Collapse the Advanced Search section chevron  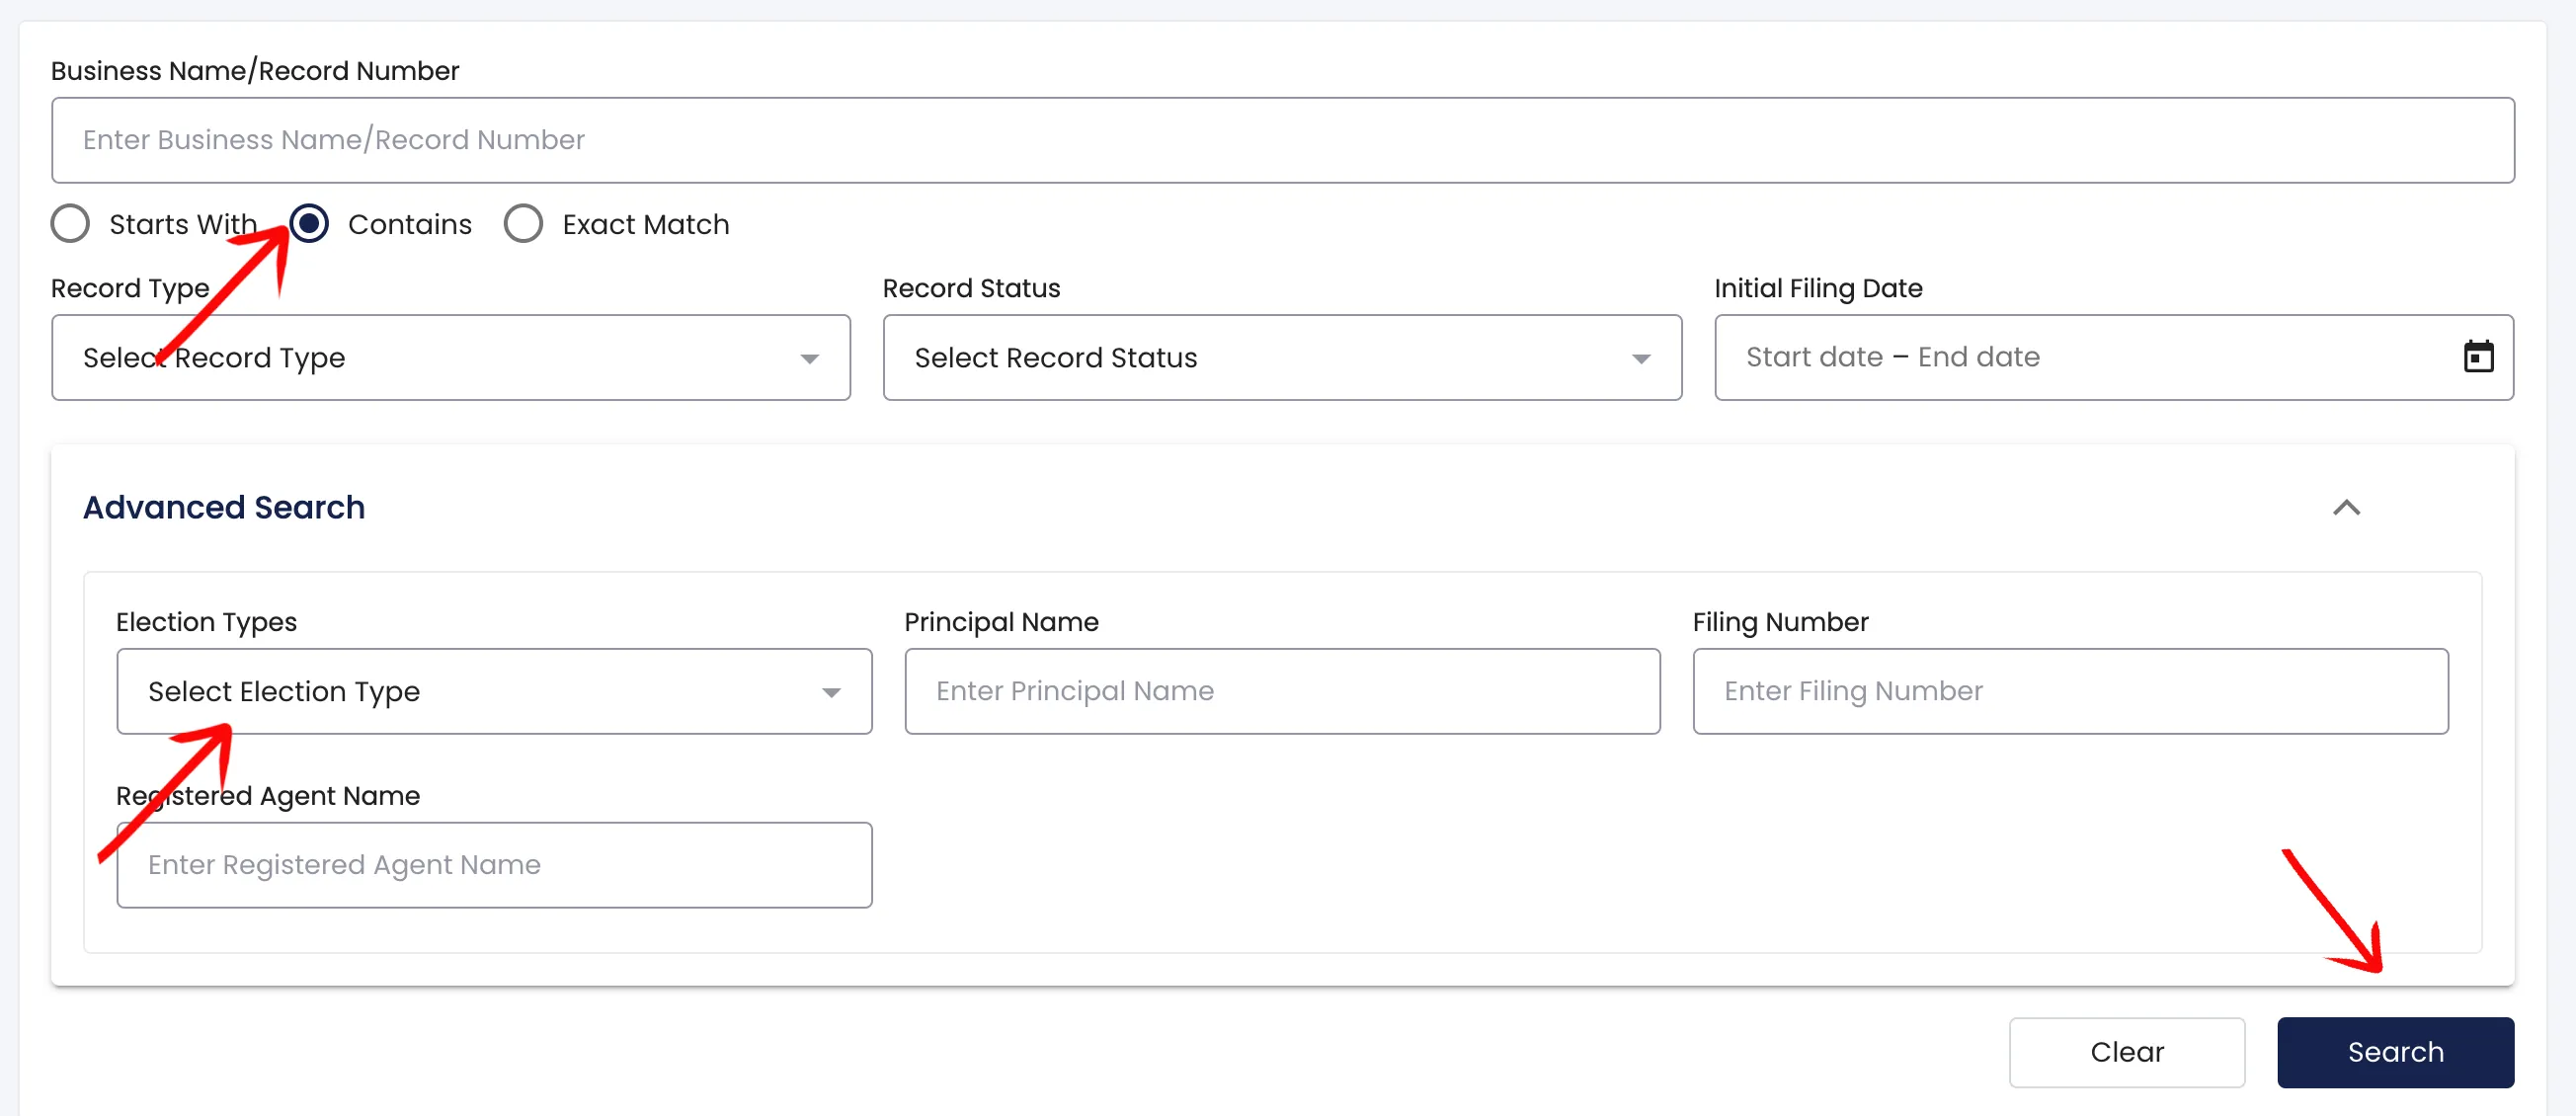click(x=2346, y=508)
